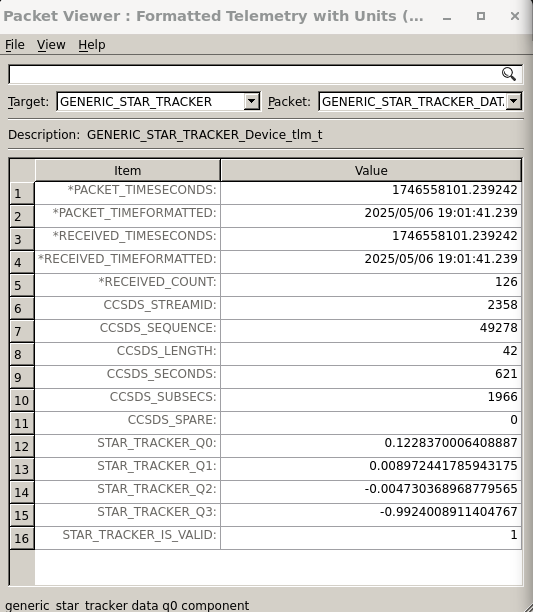Click status bar text about q0 component

(x=127, y=605)
